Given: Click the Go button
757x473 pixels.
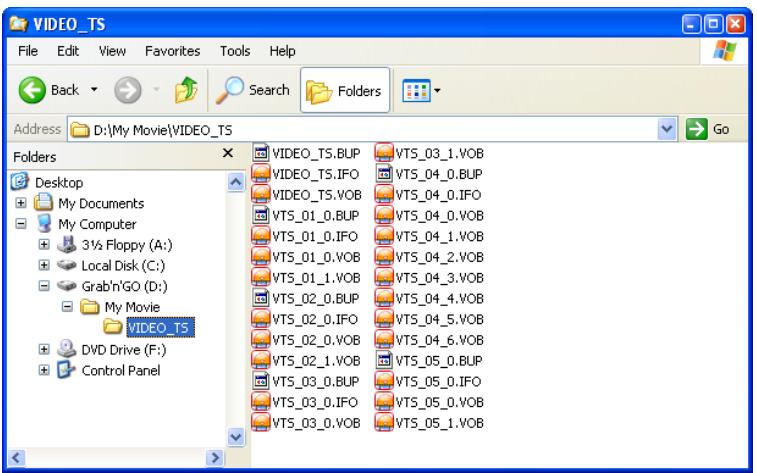Looking at the screenshot, I should 706,130.
